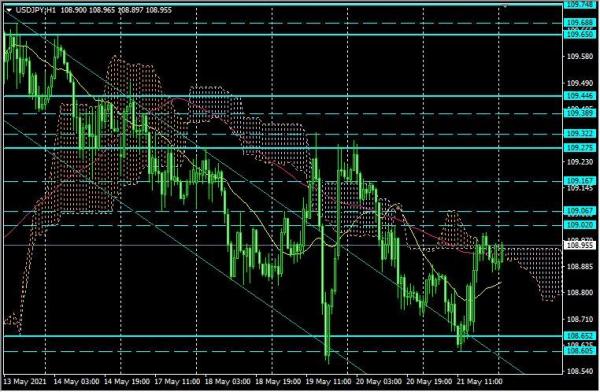Click the 108.652 support level price tag
This screenshot has height=392, width=600.
pyautogui.click(x=580, y=336)
